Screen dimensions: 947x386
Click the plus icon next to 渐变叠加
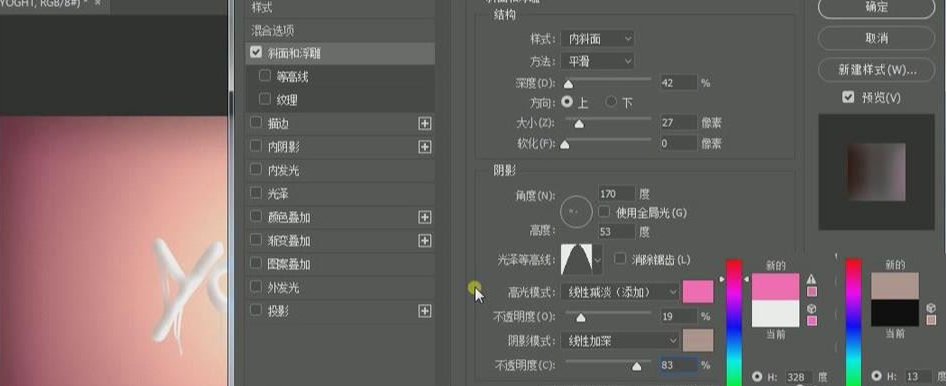[x=425, y=240]
